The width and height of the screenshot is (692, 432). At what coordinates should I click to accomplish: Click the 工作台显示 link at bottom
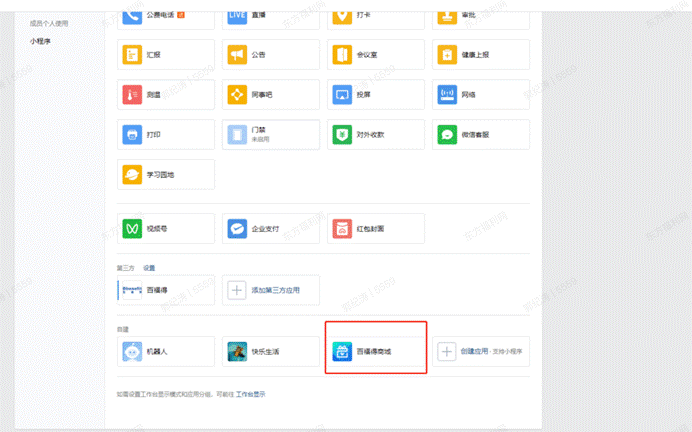[251, 394]
